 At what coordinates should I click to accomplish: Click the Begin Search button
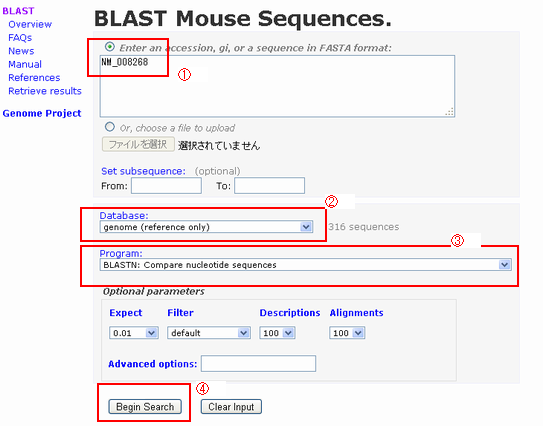pos(145,407)
